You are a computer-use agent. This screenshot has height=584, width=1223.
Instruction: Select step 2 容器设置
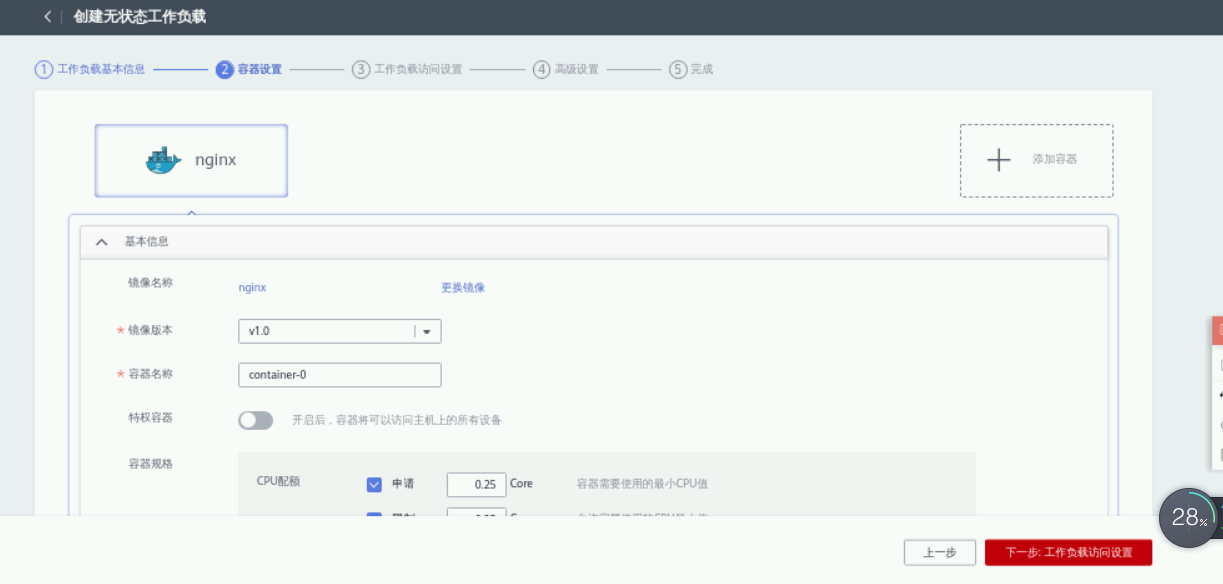pyautogui.click(x=249, y=69)
